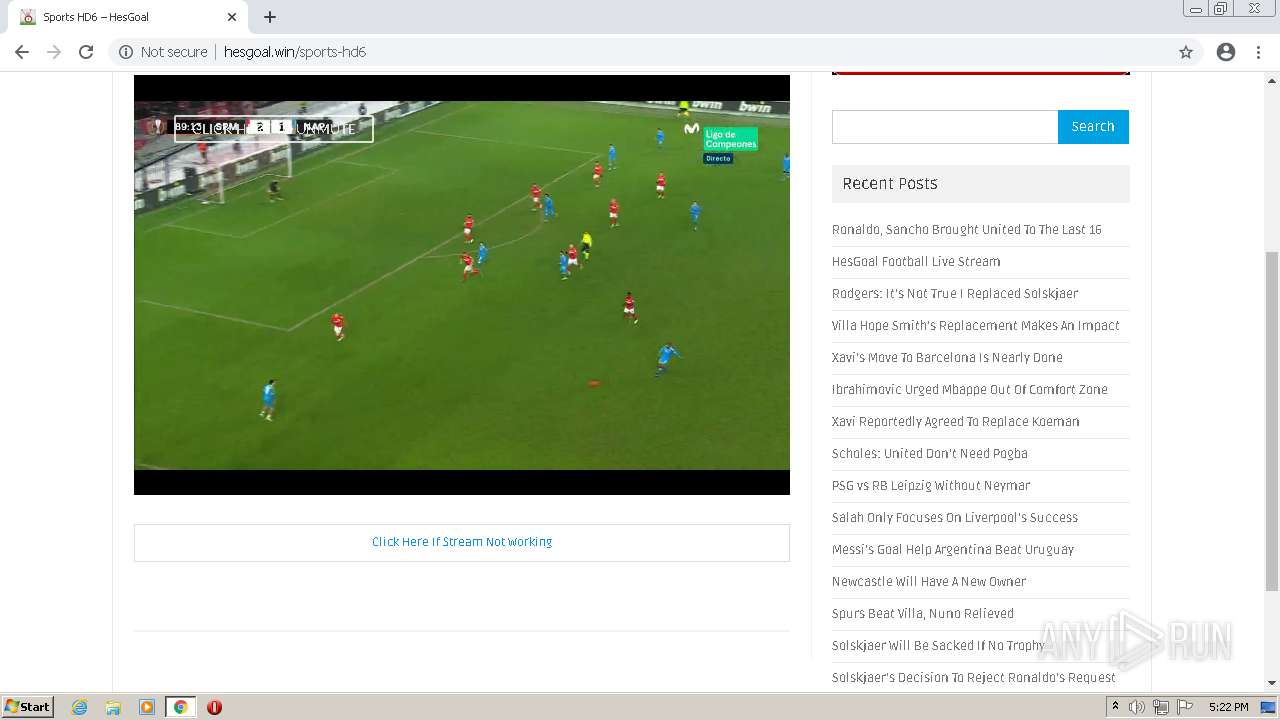
Task: Click the Chrome taskbar icon
Action: [180, 707]
